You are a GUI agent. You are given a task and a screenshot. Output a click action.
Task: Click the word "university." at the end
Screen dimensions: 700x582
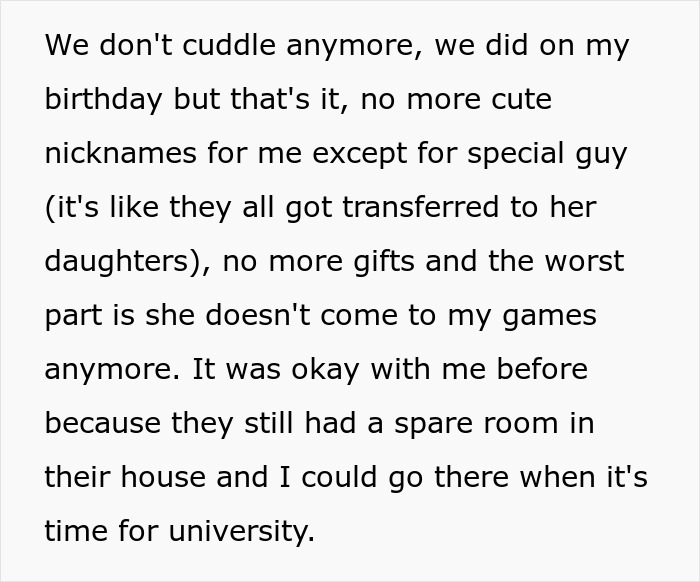coord(242,532)
